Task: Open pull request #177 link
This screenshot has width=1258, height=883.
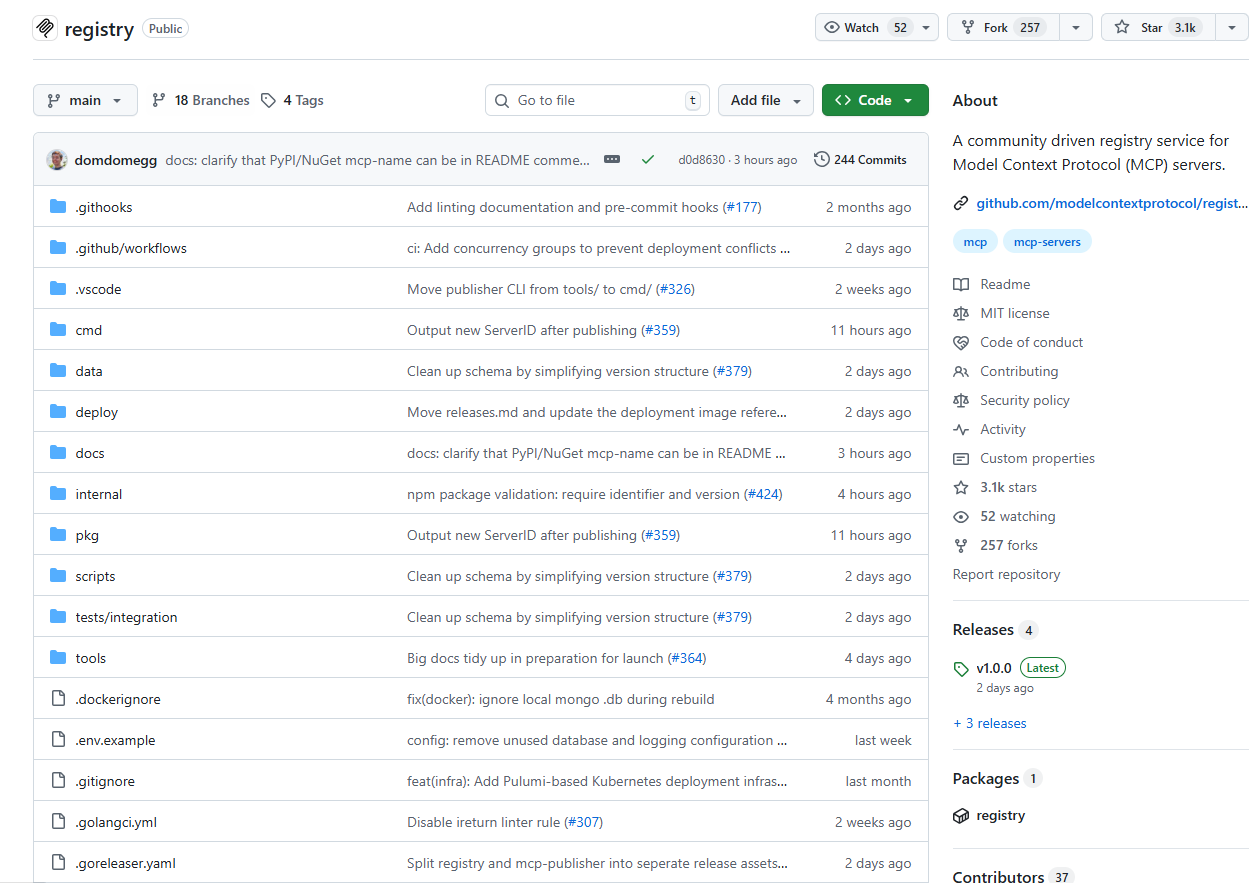Action: pyautogui.click(x=742, y=207)
